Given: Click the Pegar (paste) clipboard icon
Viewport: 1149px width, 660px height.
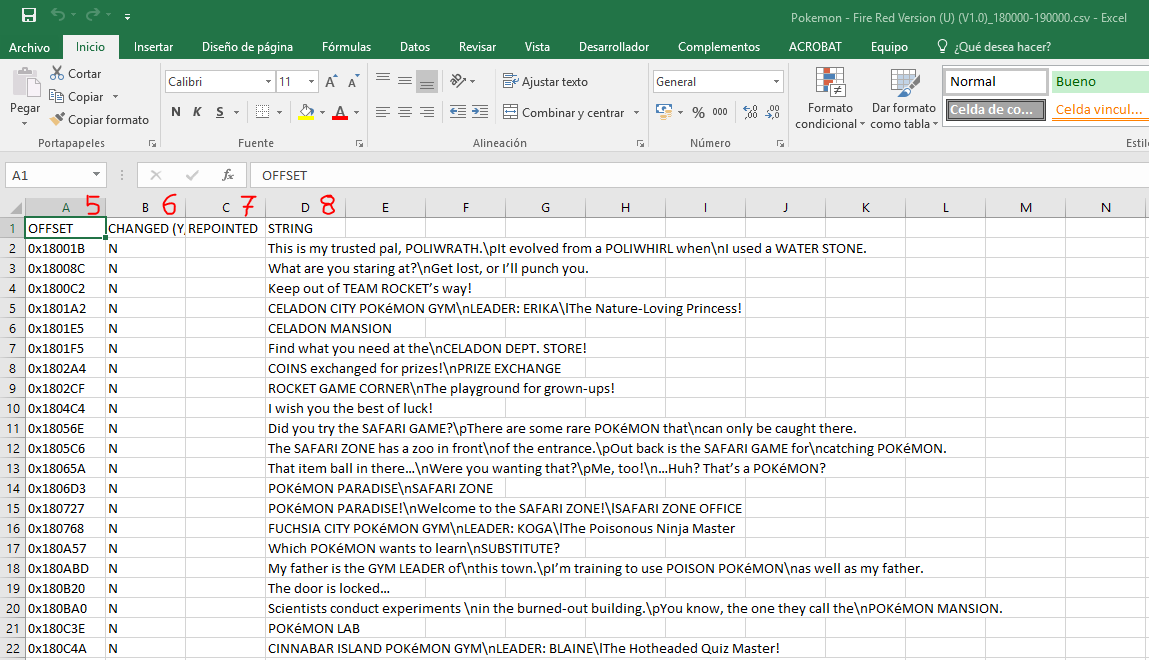Looking at the screenshot, I should pos(26,83).
